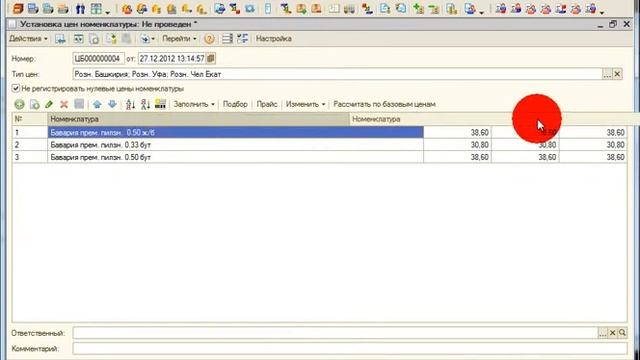Screen dimensions: 640x360
Task: Click the last 30,80 price in row 2
Action: coord(593,145)
